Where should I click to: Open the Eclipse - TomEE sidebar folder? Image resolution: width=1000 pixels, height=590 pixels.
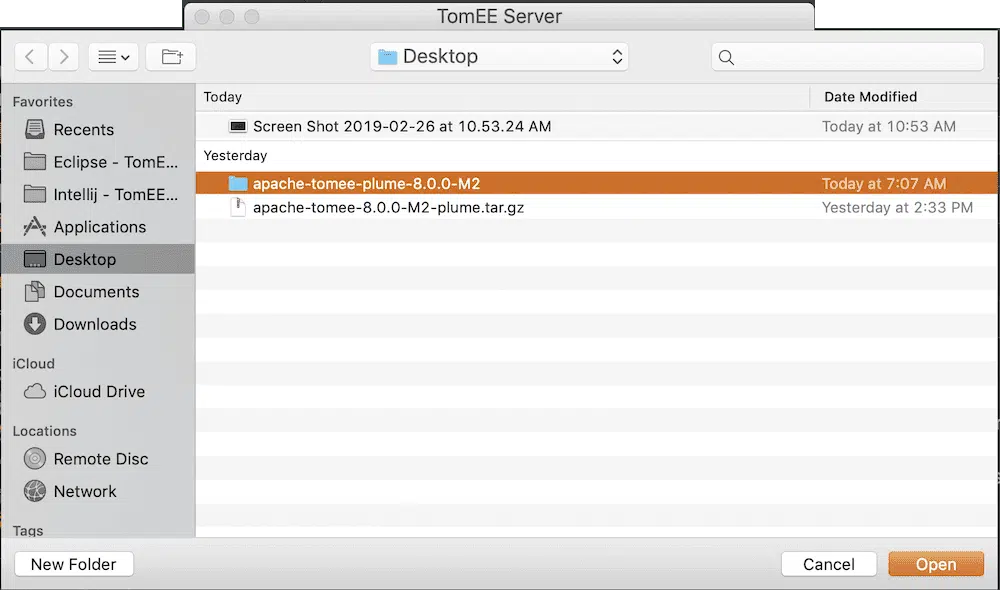tap(100, 162)
